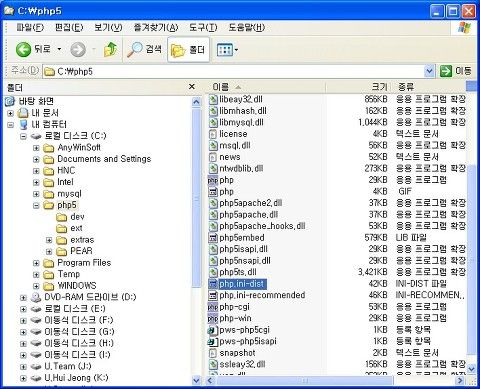Viewport: 480px width, 389px height.
Task: Open the 도구(T) menu
Action: click(203, 27)
